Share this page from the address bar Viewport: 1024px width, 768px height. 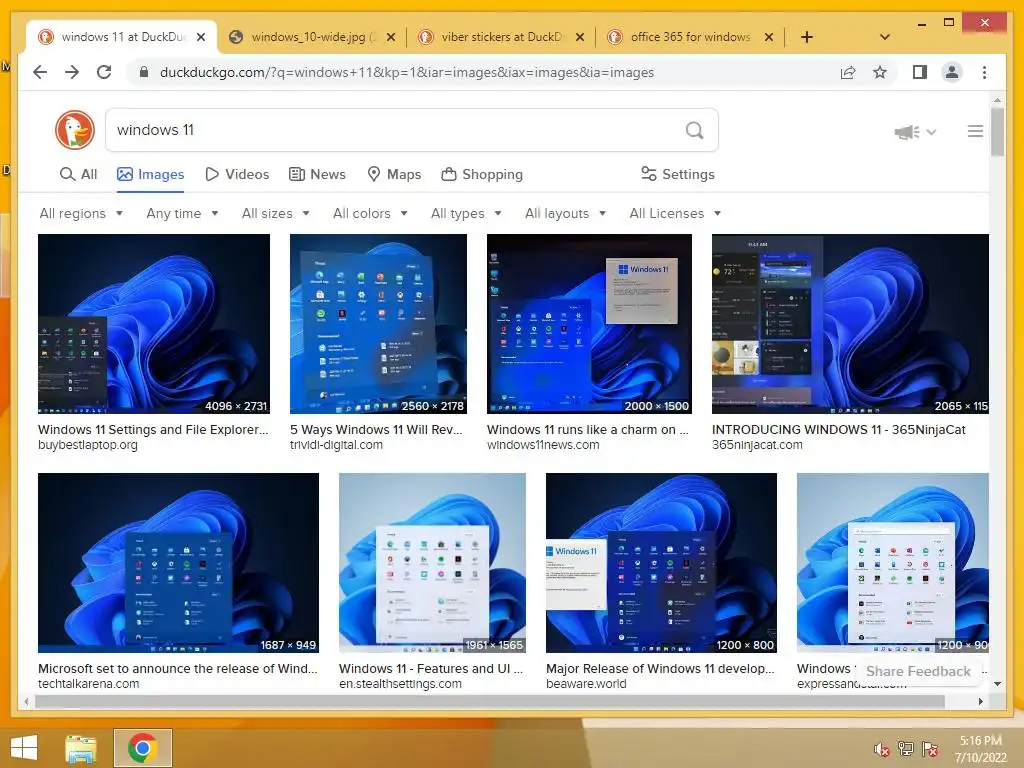848,72
